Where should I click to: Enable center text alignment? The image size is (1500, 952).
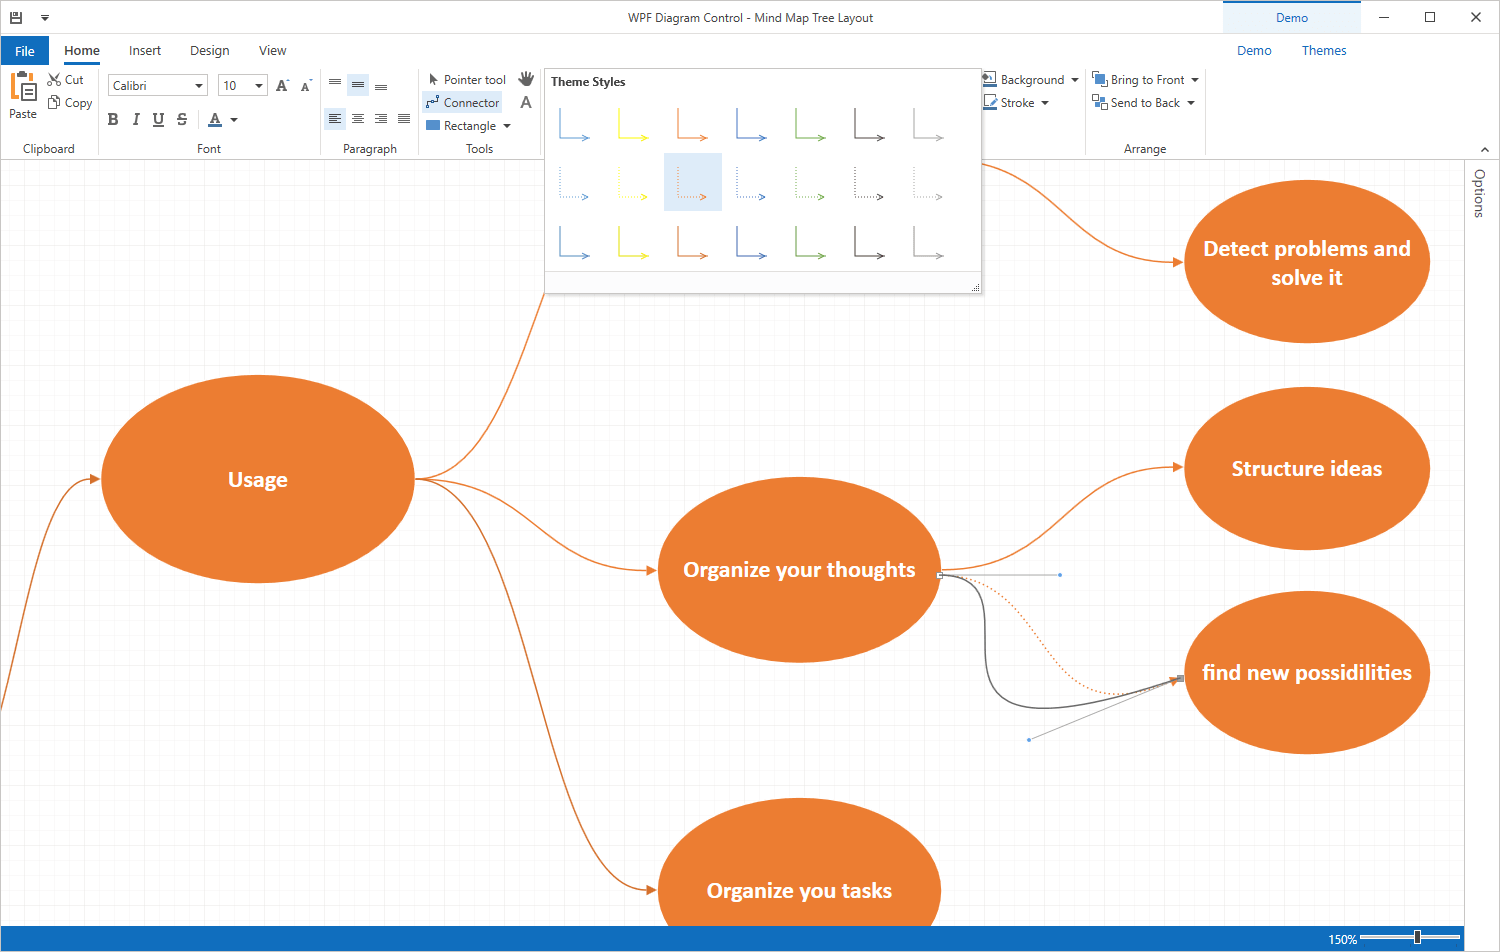click(x=357, y=119)
